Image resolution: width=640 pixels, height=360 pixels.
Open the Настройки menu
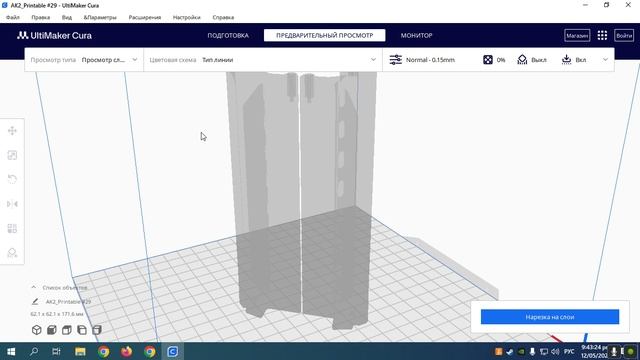click(x=187, y=18)
